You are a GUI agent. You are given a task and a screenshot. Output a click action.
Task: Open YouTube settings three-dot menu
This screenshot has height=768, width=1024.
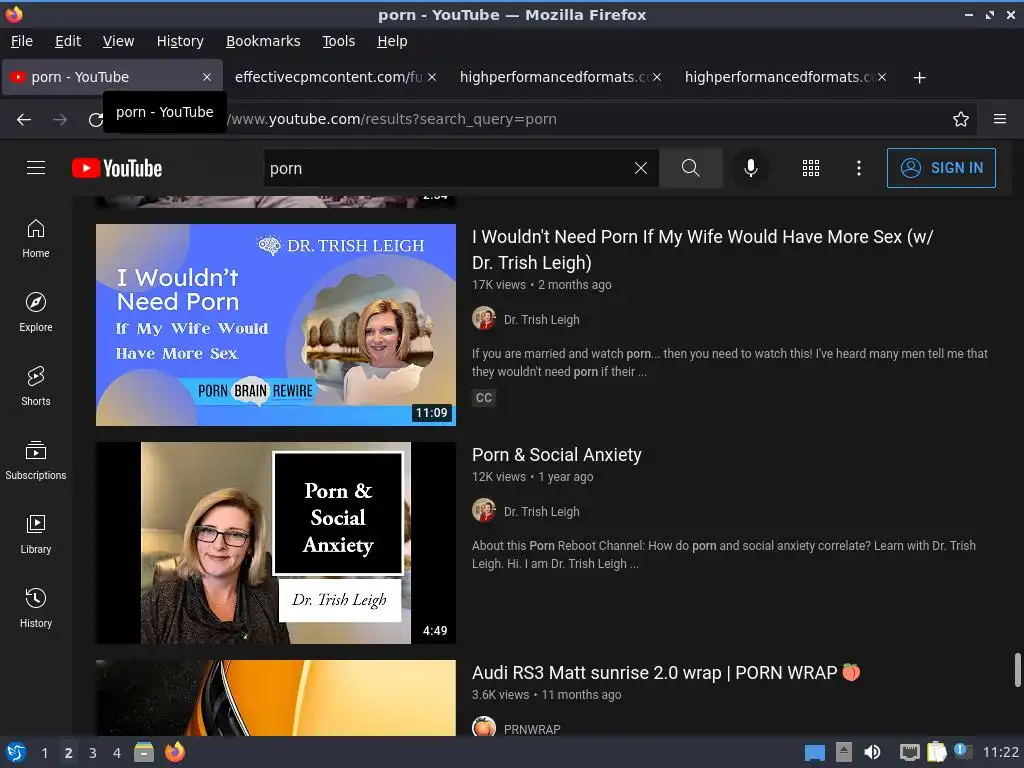coord(859,168)
